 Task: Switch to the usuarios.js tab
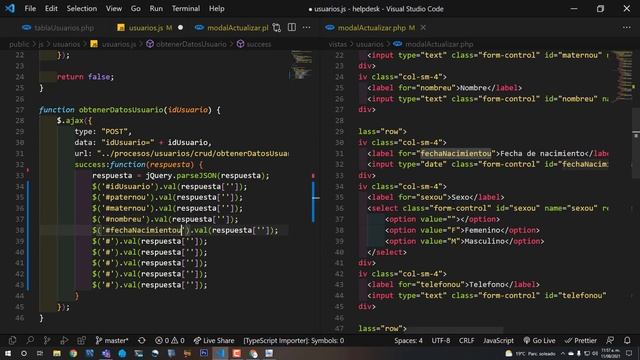[x=145, y=28]
